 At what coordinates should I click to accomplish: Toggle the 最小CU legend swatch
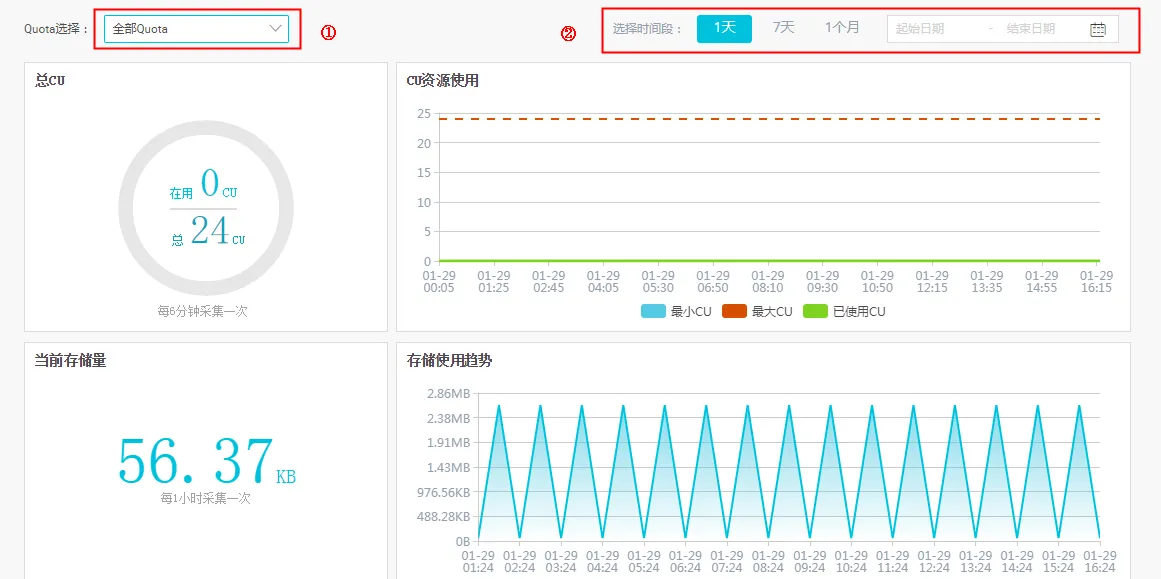click(x=653, y=312)
